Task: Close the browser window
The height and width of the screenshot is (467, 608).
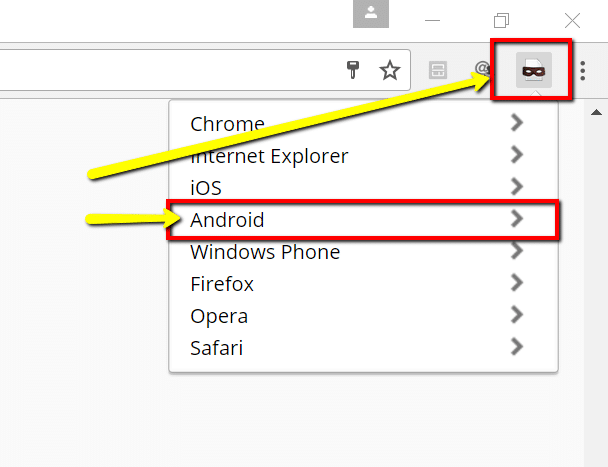Action: pyautogui.click(x=572, y=21)
